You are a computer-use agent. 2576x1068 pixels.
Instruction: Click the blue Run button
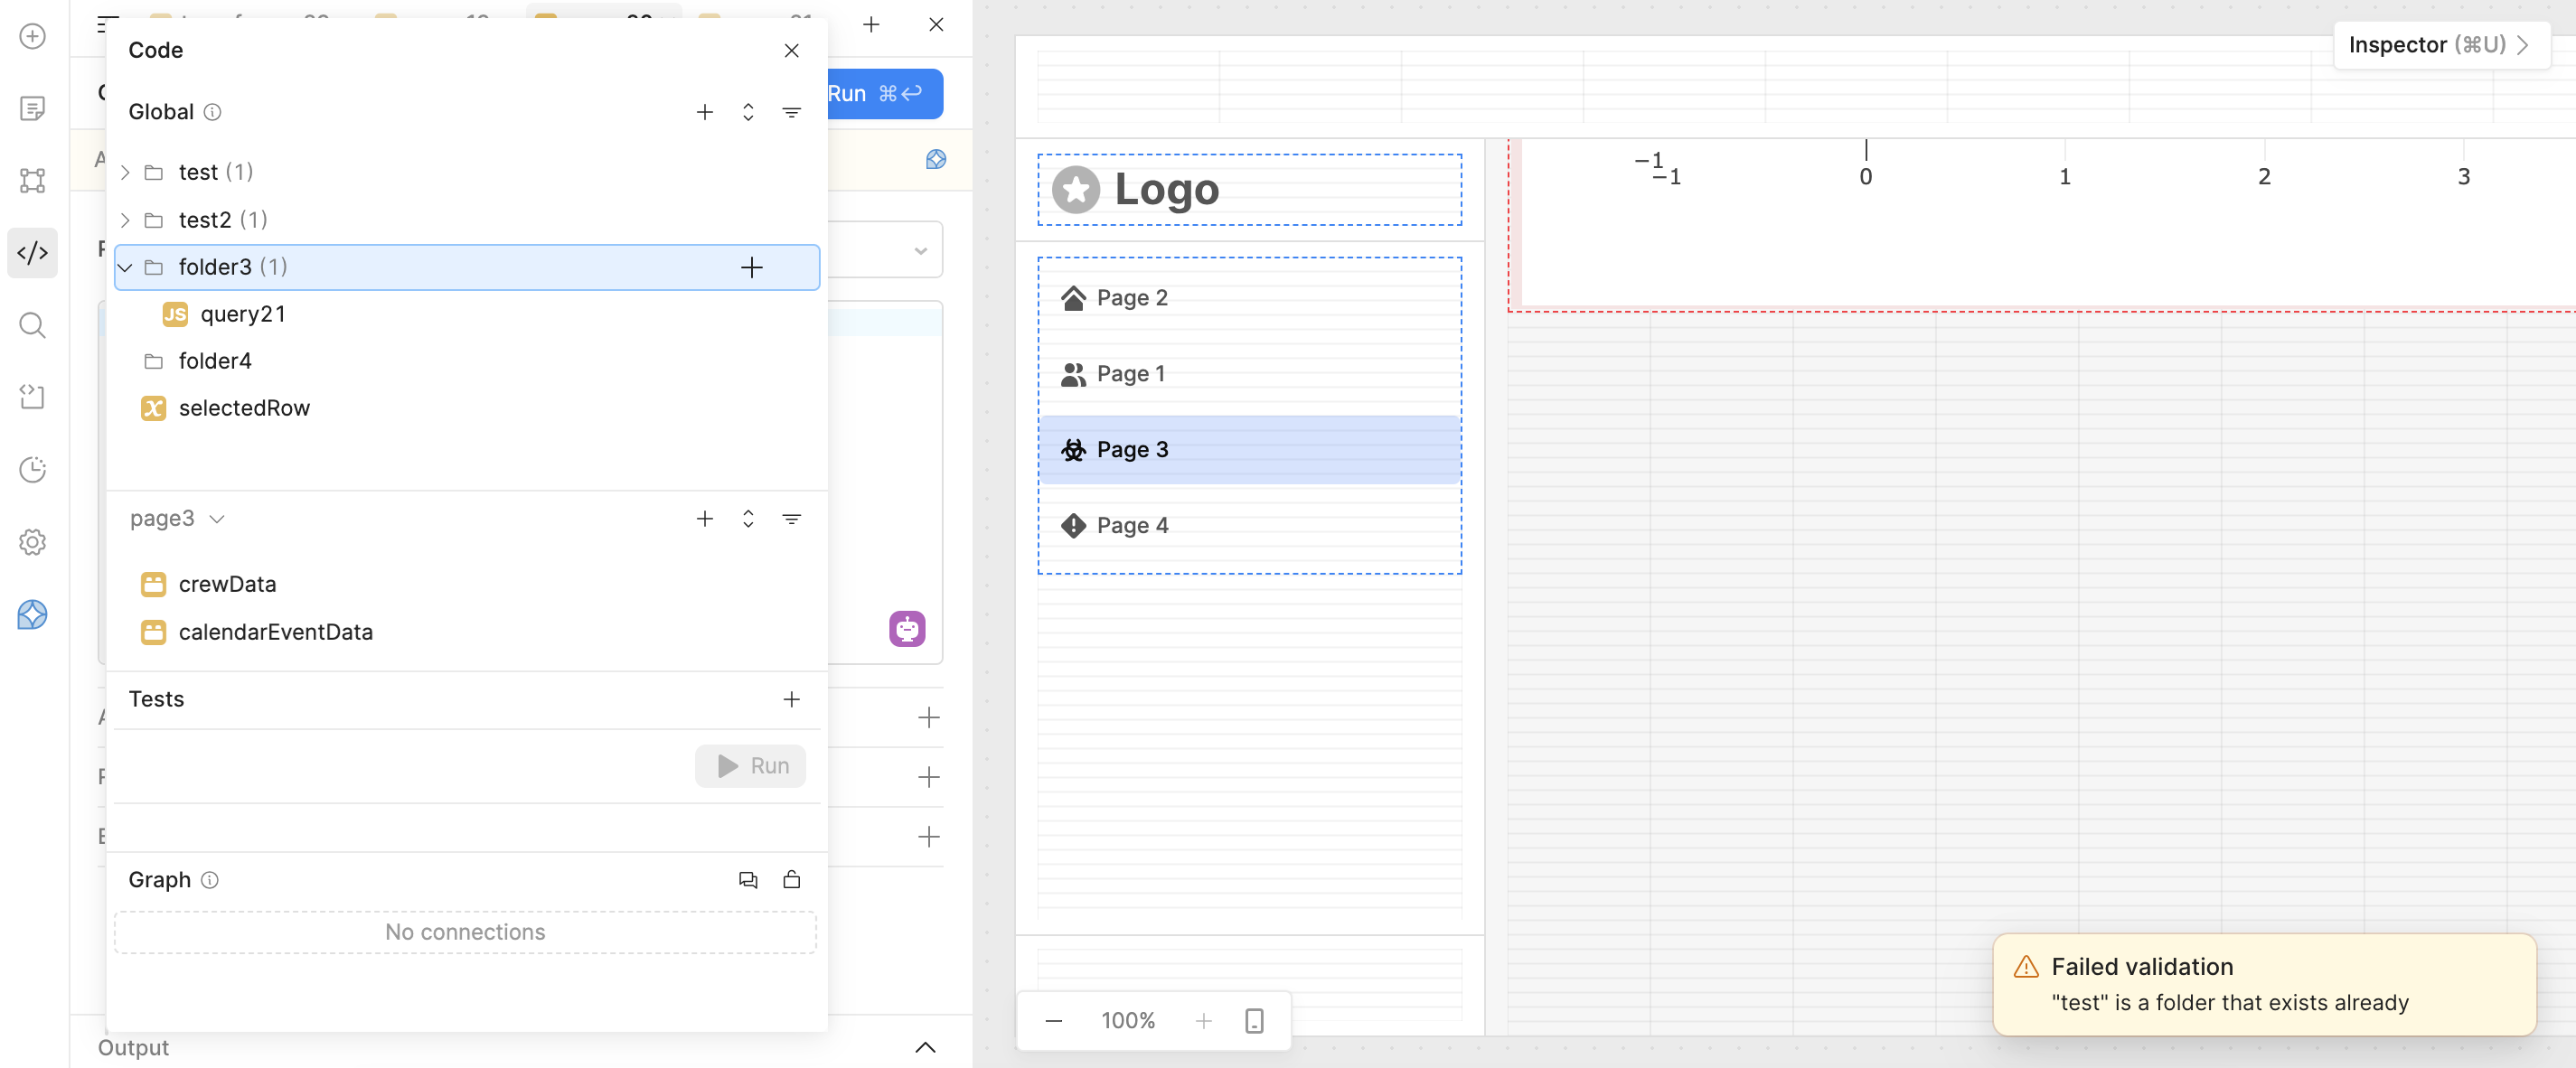coord(882,94)
